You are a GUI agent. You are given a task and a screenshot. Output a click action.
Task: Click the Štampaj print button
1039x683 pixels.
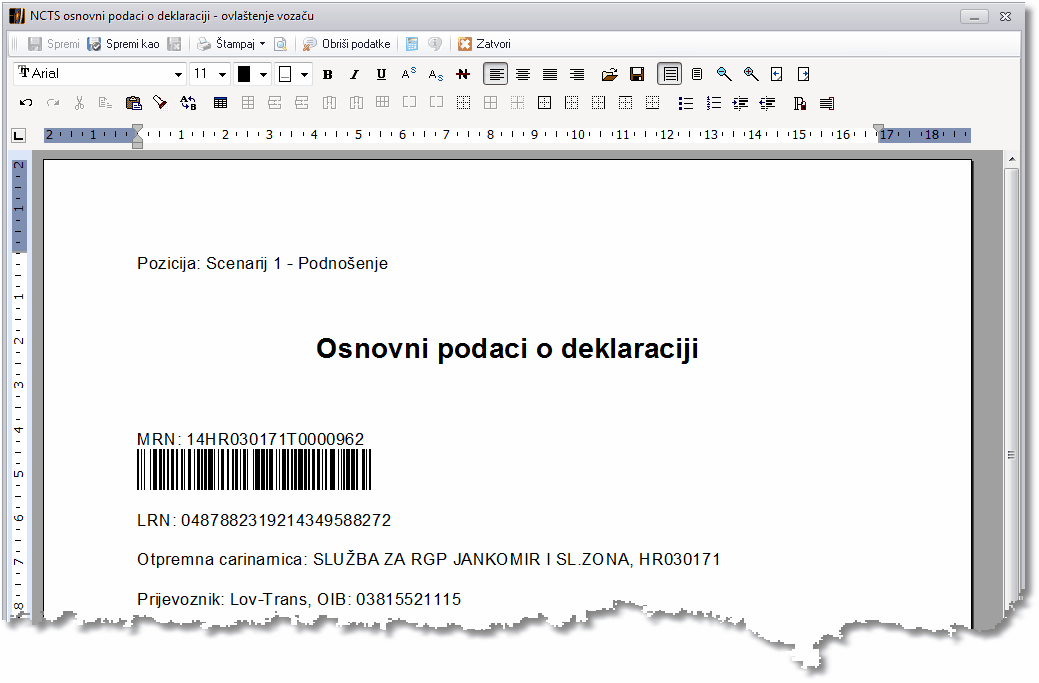pos(226,44)
